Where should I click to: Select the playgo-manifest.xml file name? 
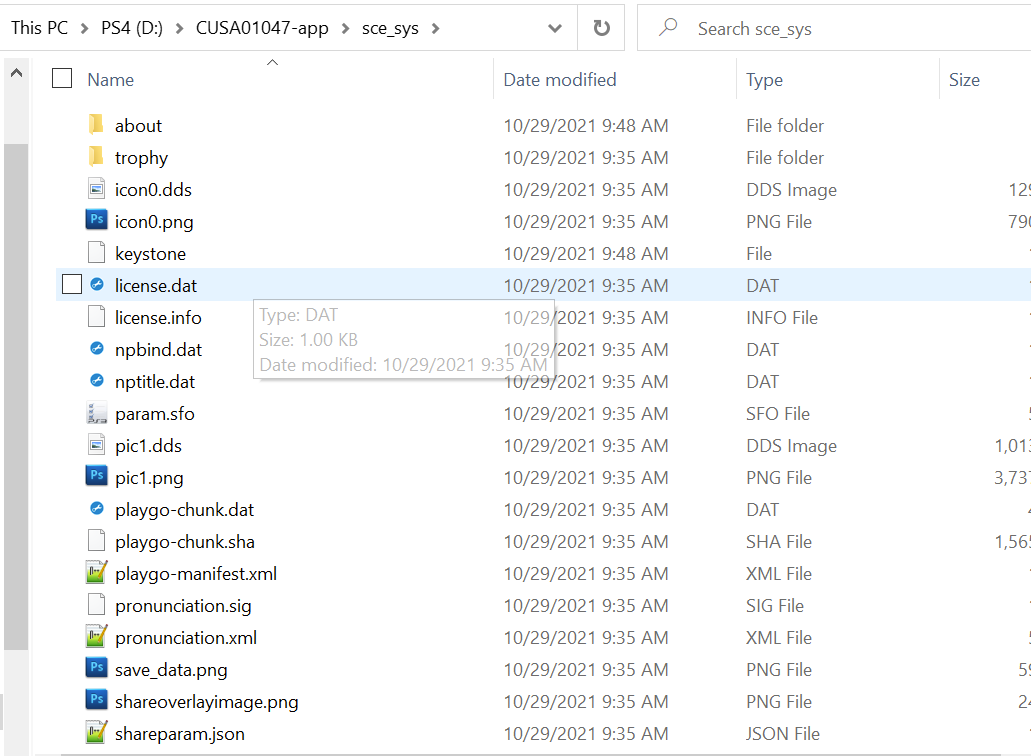coord(196,574)
